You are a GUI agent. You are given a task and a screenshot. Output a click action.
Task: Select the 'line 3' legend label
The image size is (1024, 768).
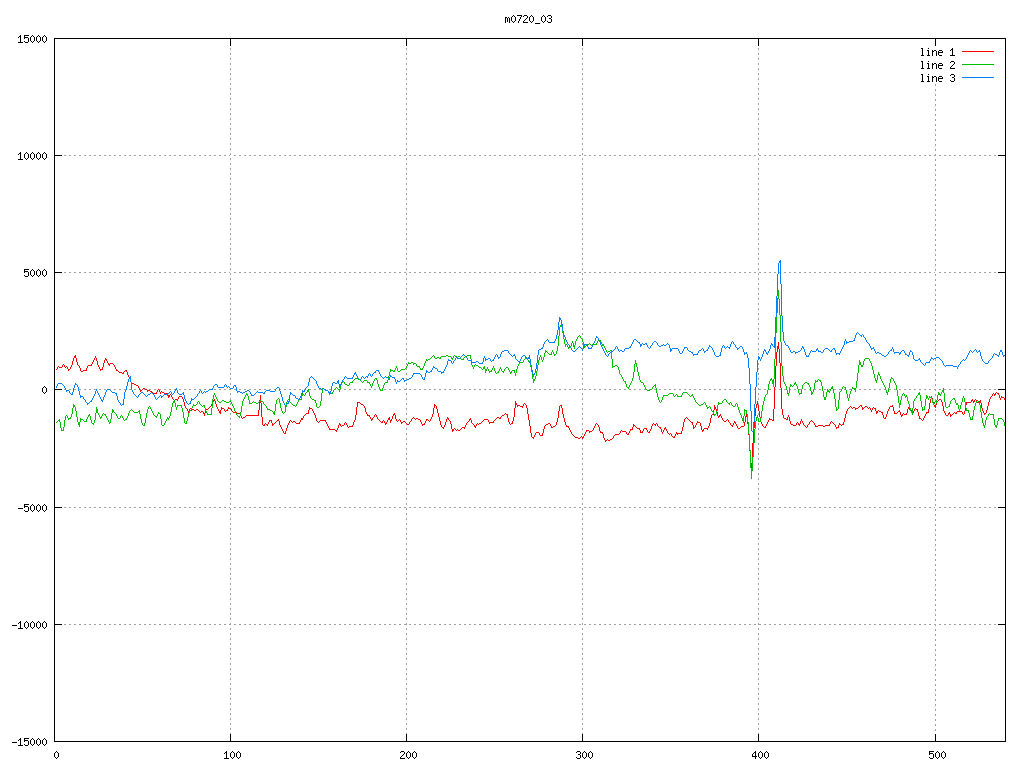point(937,78)
